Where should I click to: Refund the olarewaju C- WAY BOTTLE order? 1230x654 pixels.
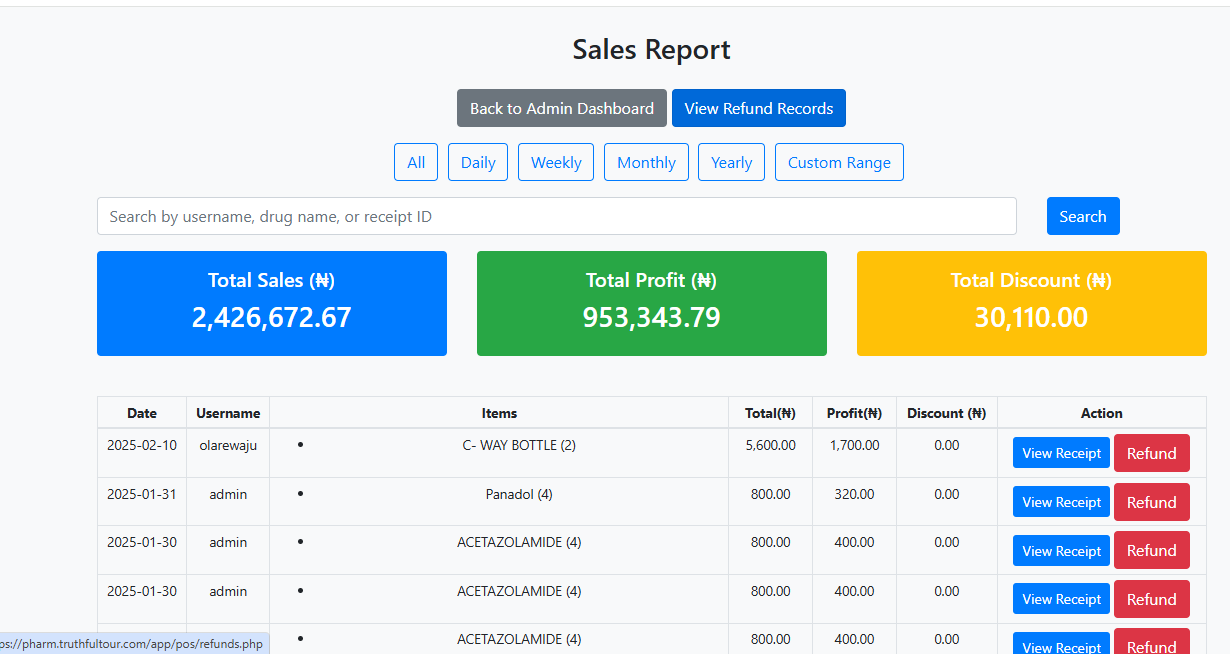coord(1151,452)
